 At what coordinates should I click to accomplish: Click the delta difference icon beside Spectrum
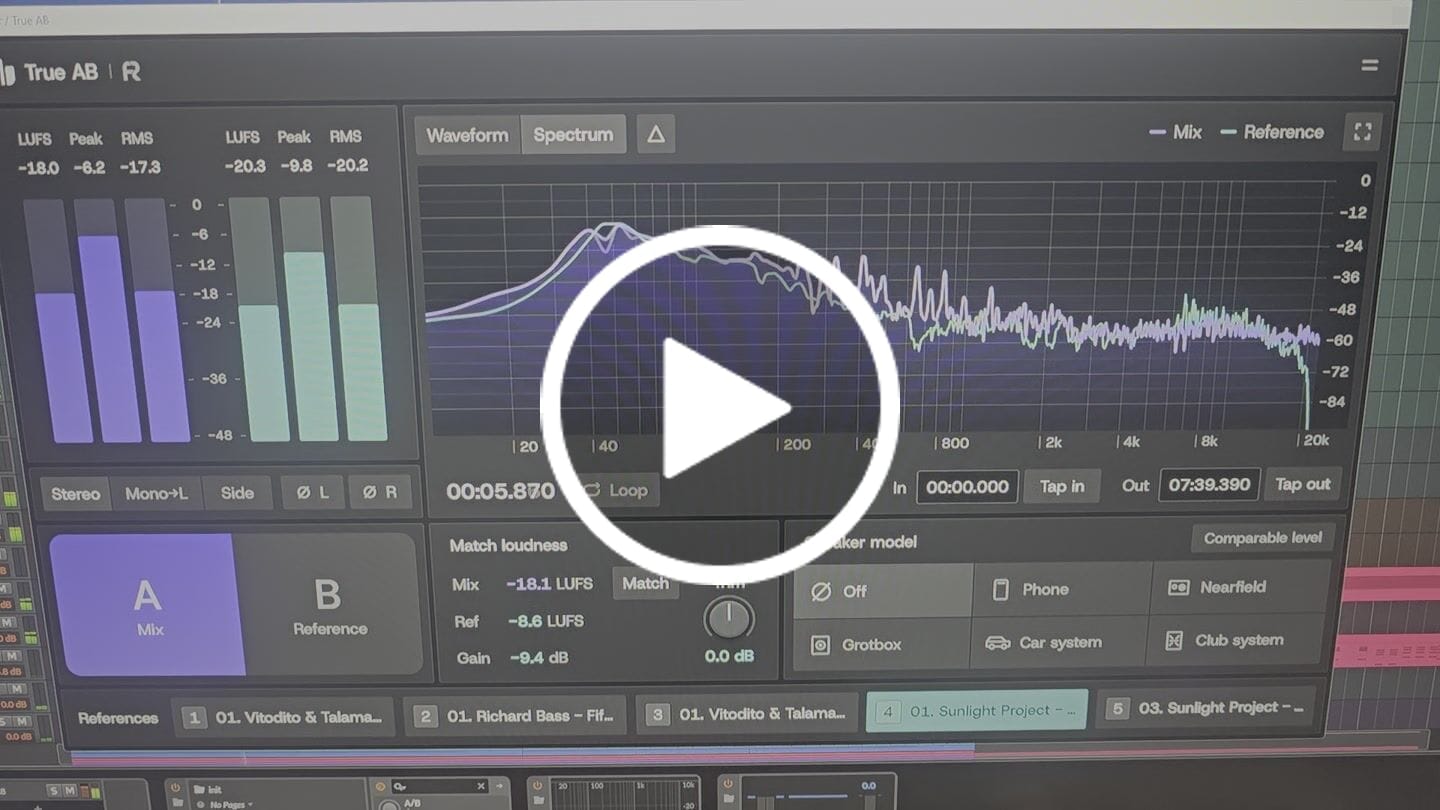click(656, 134)
